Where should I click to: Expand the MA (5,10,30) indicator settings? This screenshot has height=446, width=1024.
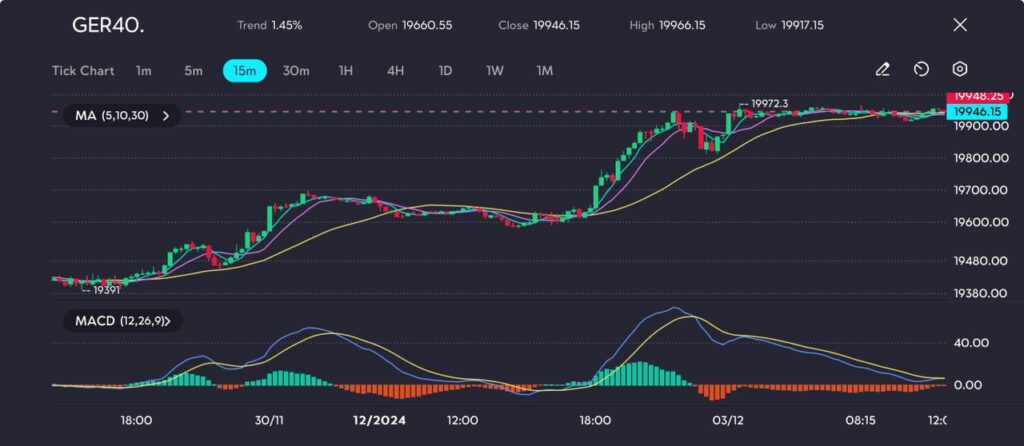click(x=121, y=116)
